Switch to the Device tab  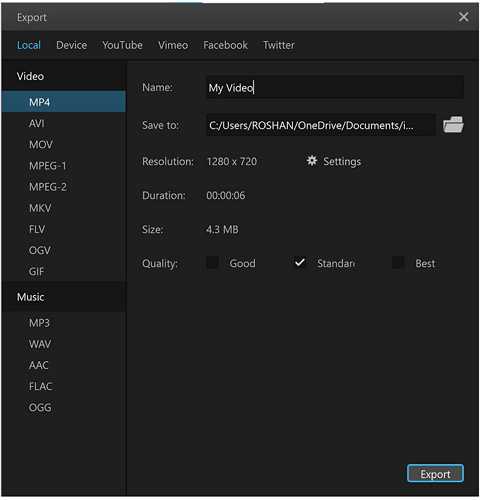point(72,45)
